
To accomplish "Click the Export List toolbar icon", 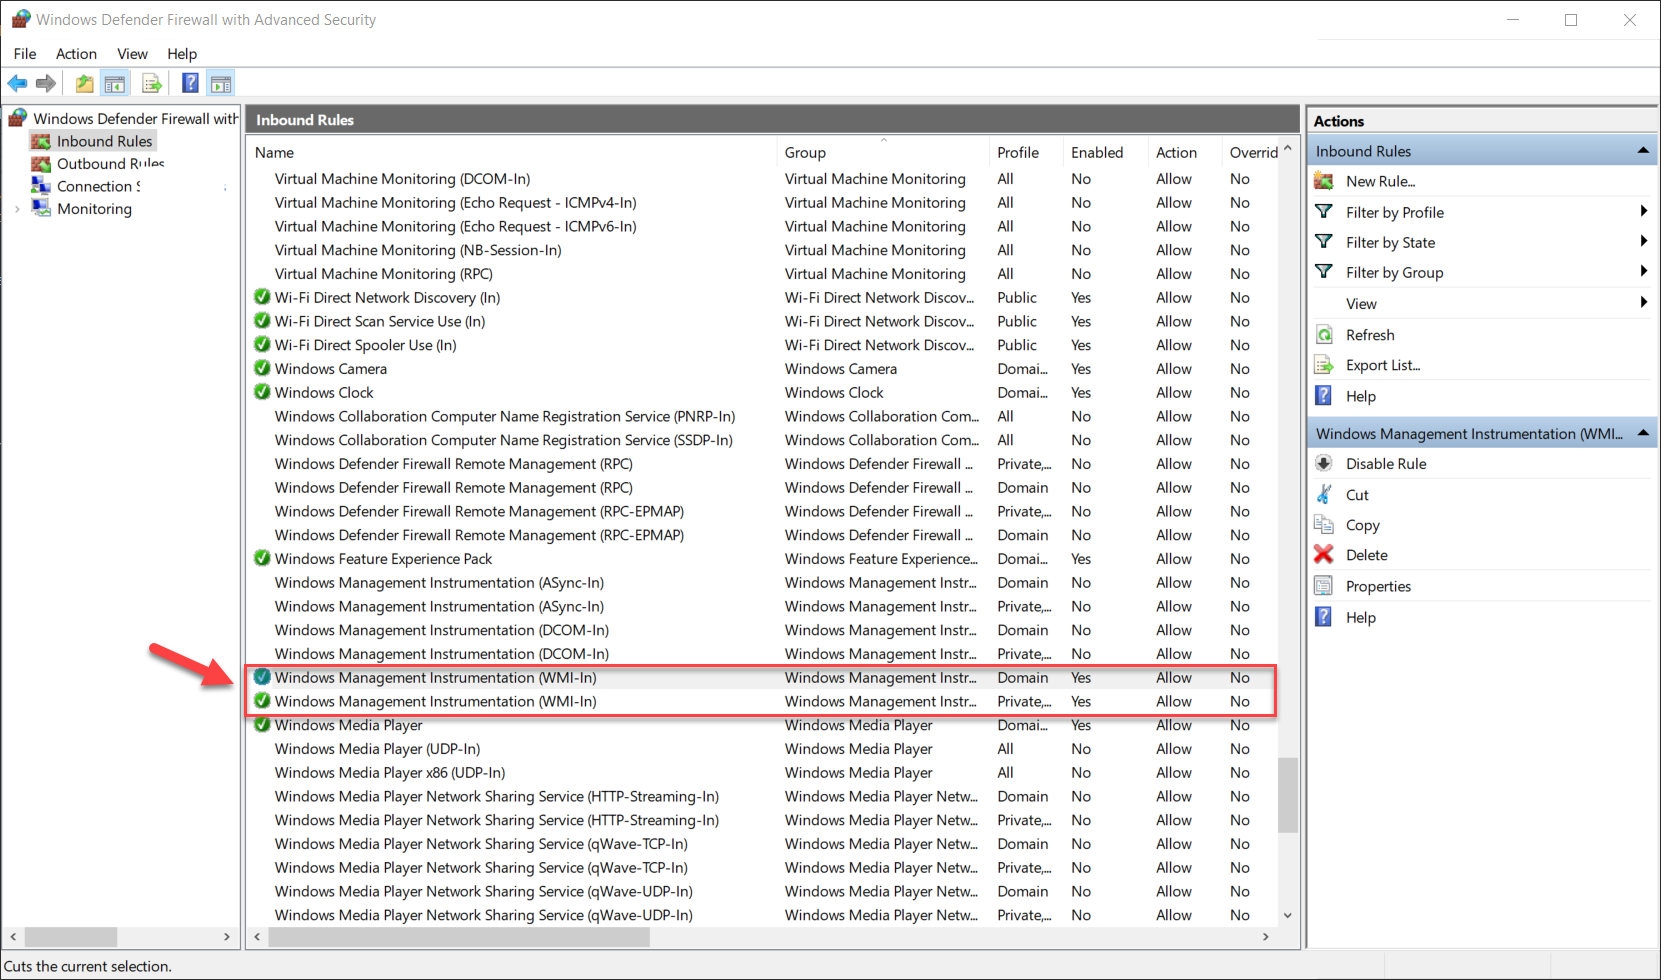I will coord(151,83).
